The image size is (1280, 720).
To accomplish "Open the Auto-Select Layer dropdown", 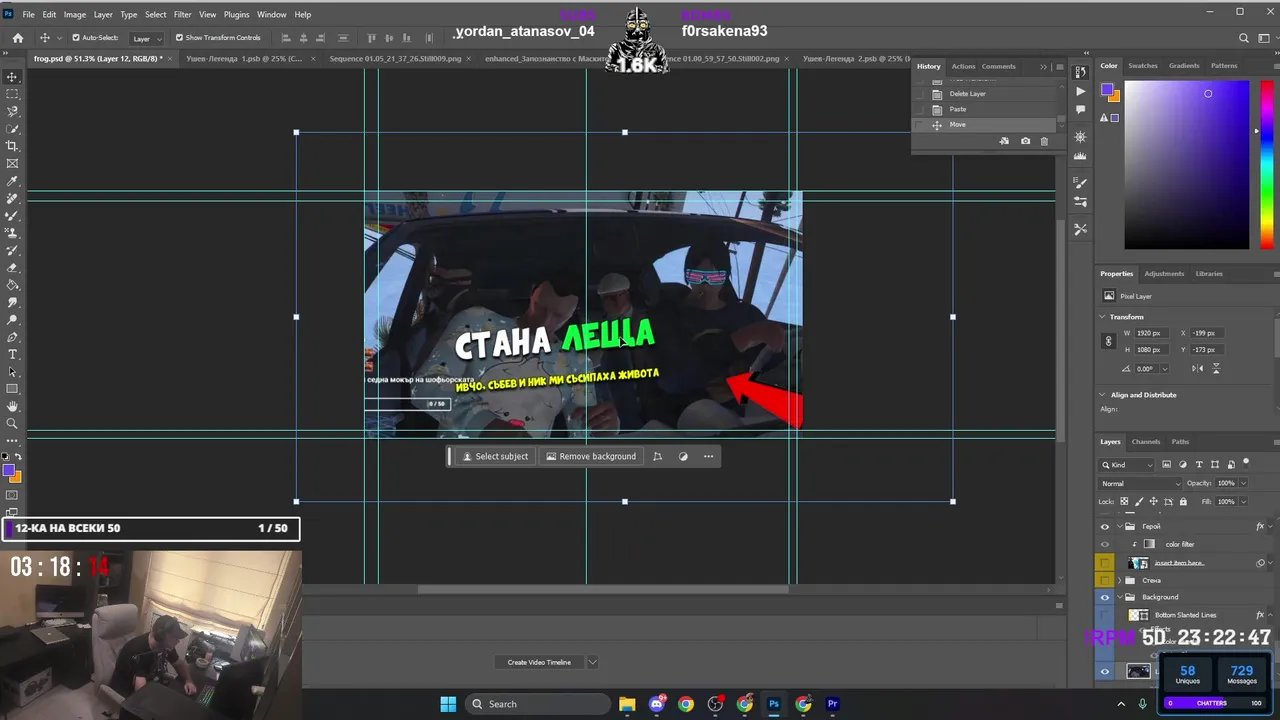I will click(x=148, y=38).
